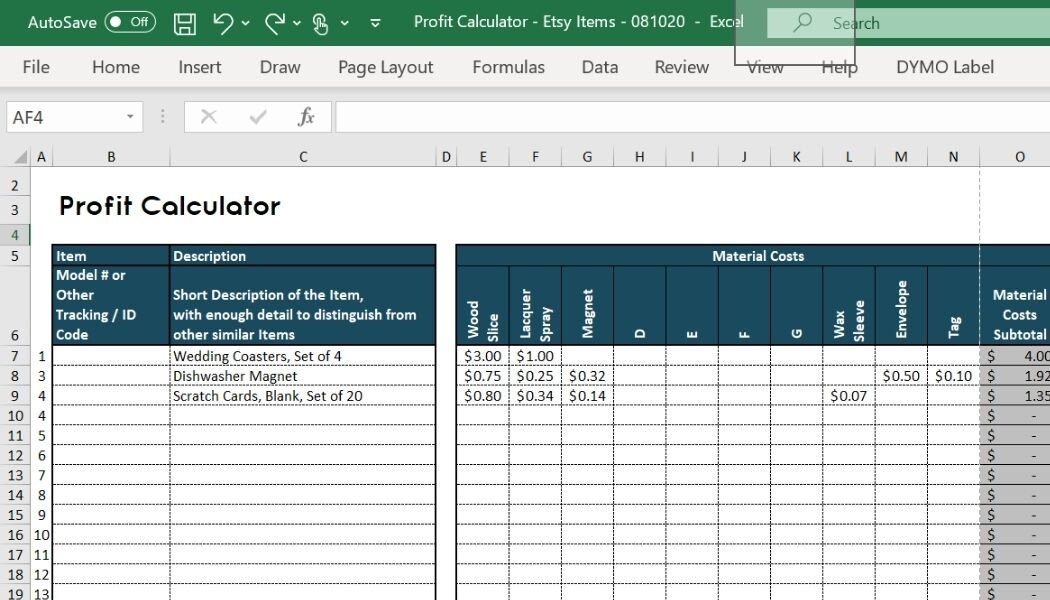Select the $1.00 Lacquer Spray cell
This screenshot has width=1050, height=600.
point(535,356)
